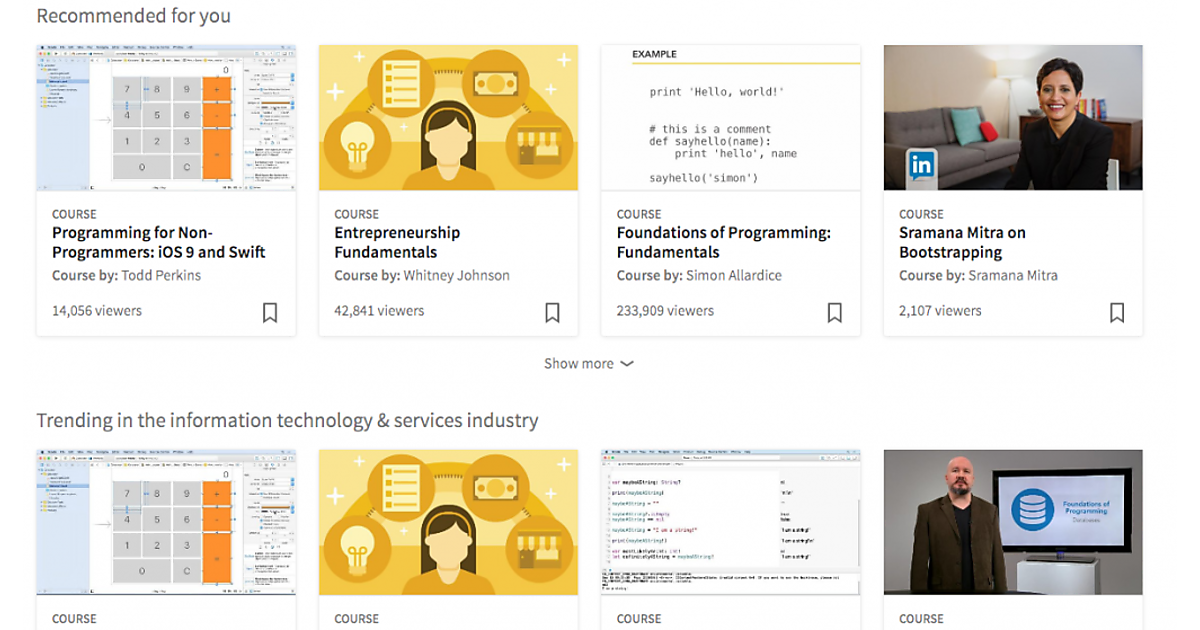Open Foundations of Programming: Fundamentals title
Image resolution: width=1200 pixels, height=630 pixels.
tap(723, 242)
